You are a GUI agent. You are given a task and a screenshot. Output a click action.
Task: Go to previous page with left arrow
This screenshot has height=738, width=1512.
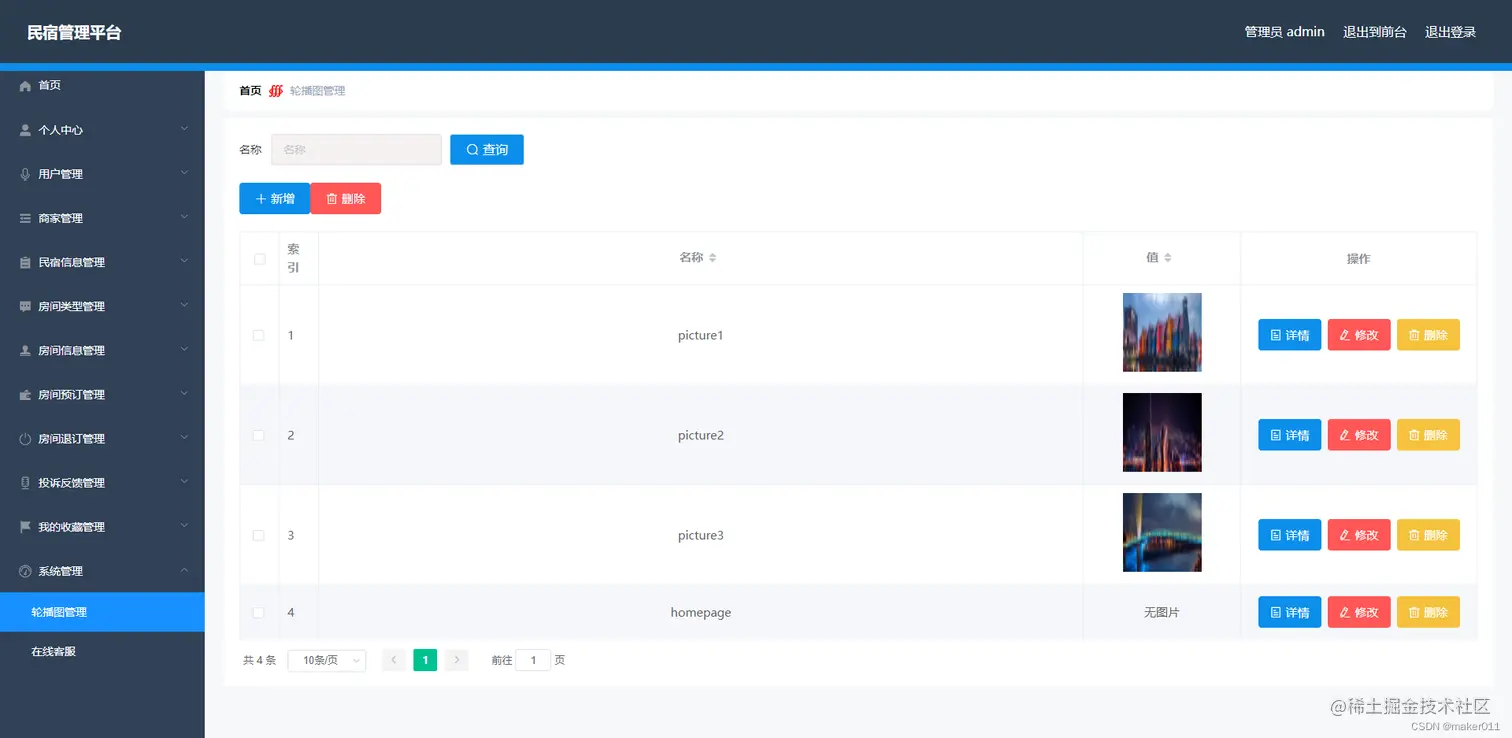[394, 660]
